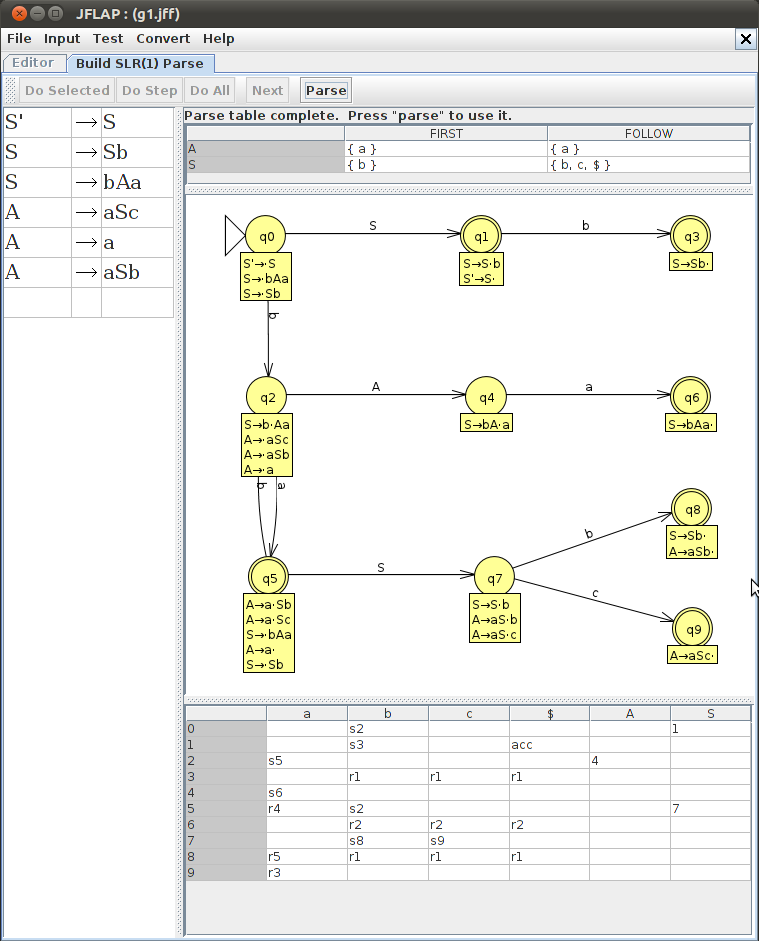This screenshot has width=759, height=941.
Task: Click final state q3 node
Action: click(691, 236)
